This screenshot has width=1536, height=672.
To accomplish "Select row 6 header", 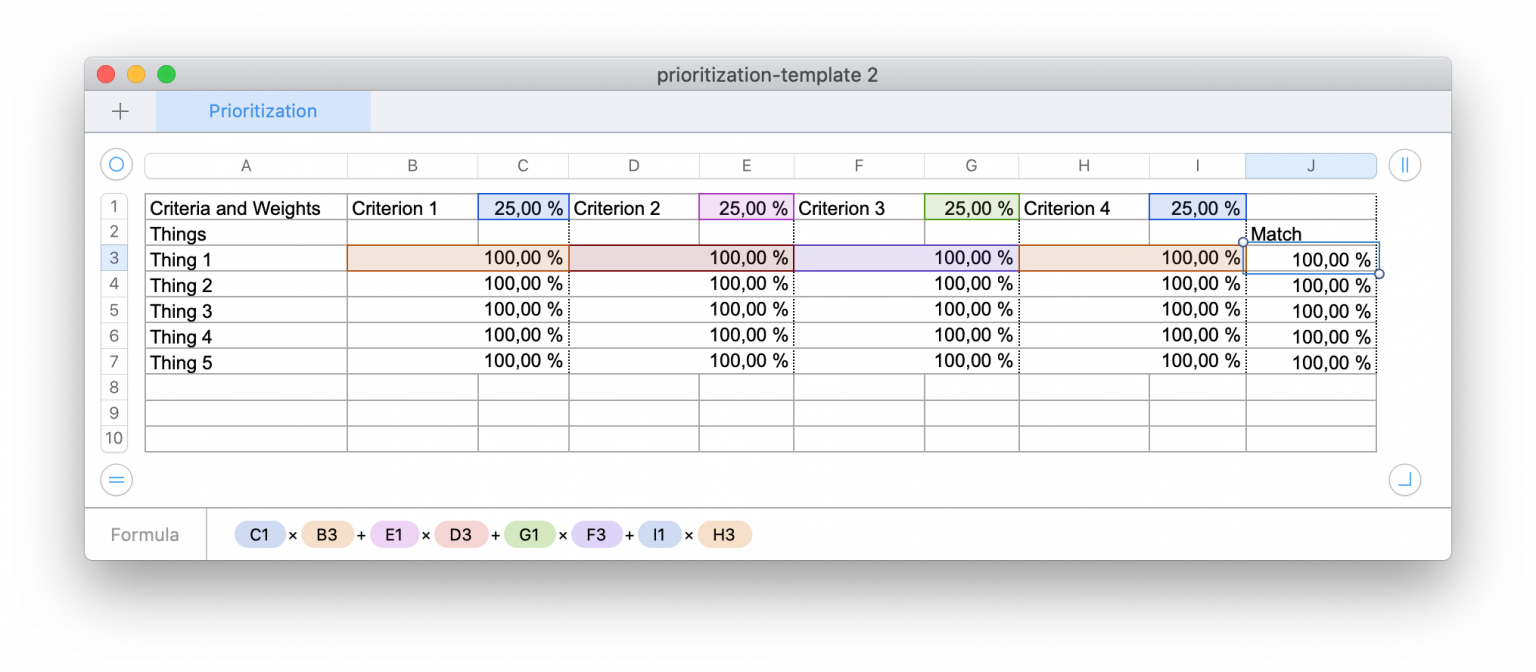I will pyautogui.click(x=114, y=336).
